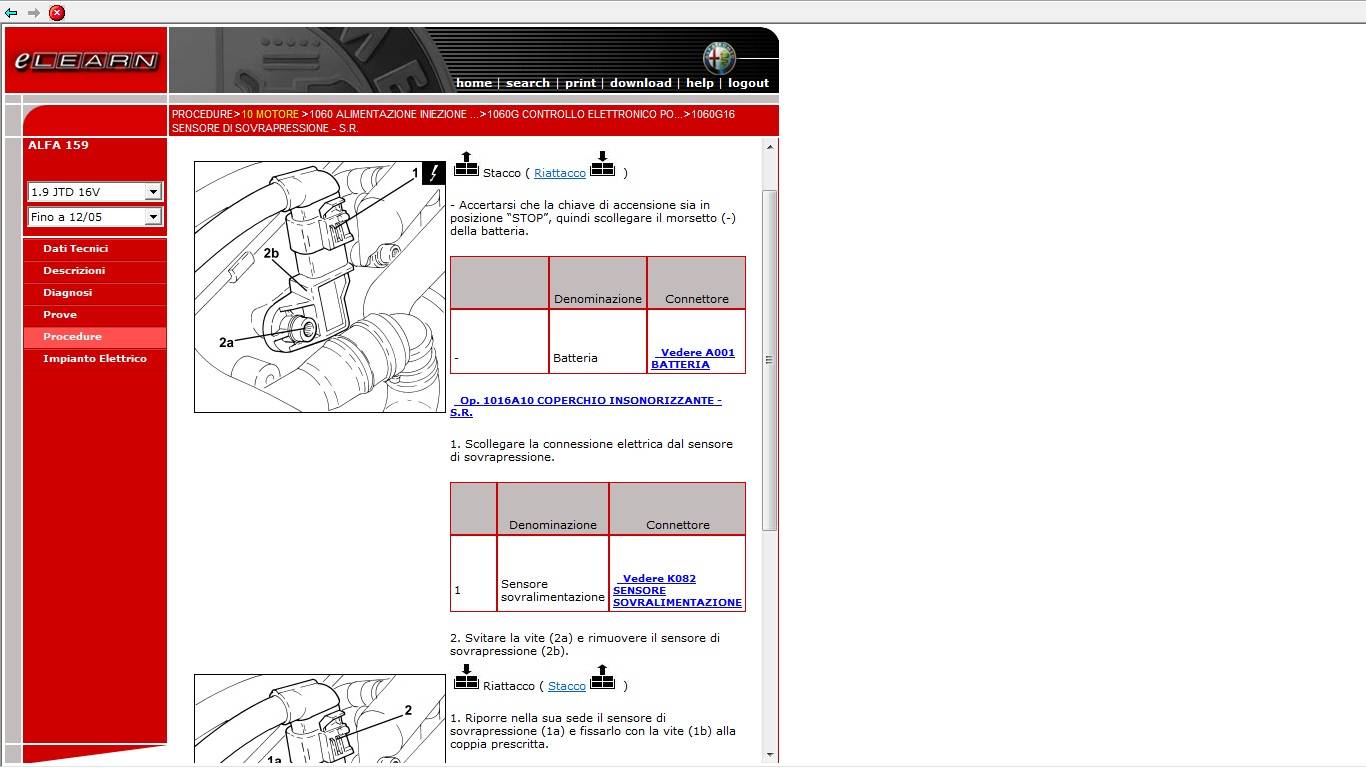
Task: Open the Diagnosi section
Action: click(x=67, y=293)
